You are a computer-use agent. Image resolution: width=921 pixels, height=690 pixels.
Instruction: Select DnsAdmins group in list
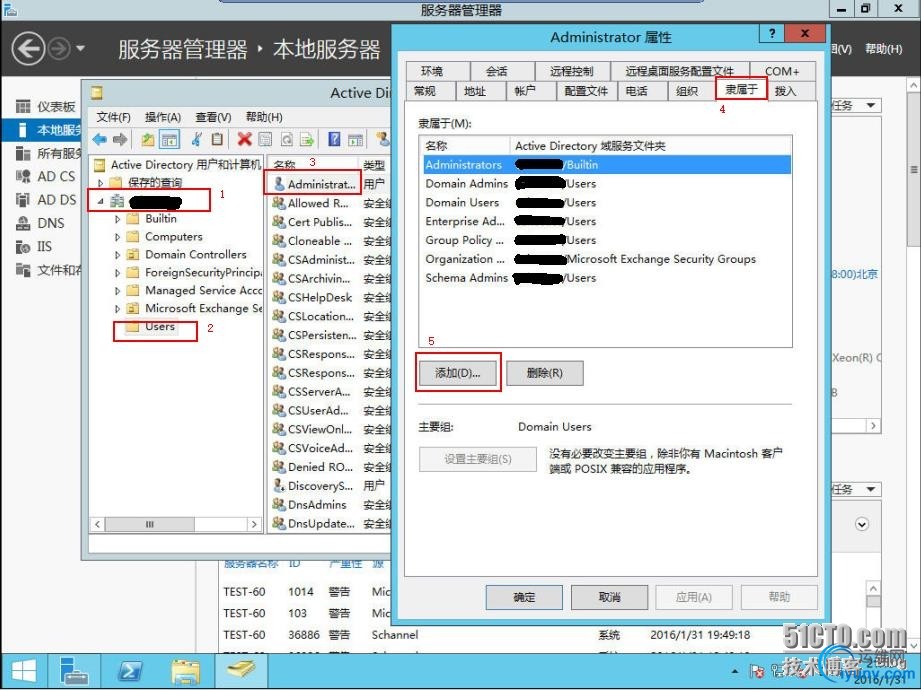(310, 504)
